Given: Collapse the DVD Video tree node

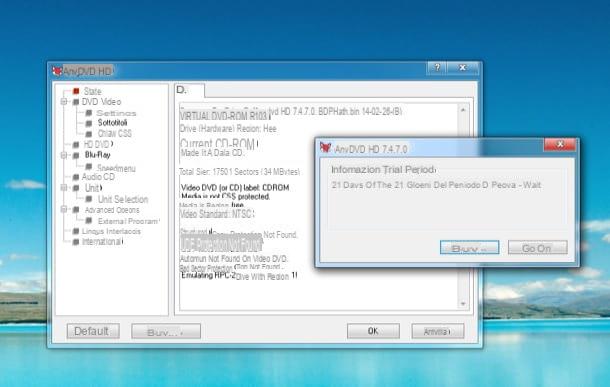Looking at the screenshot, I should [x=63, y=102].
